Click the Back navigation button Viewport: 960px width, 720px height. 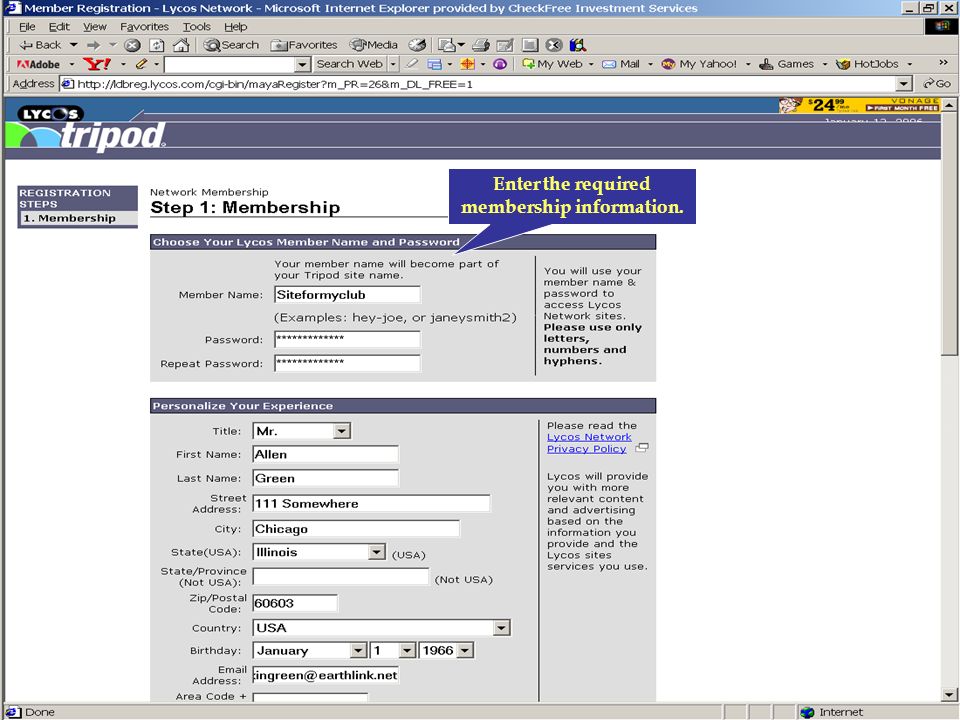coord(40,45)
